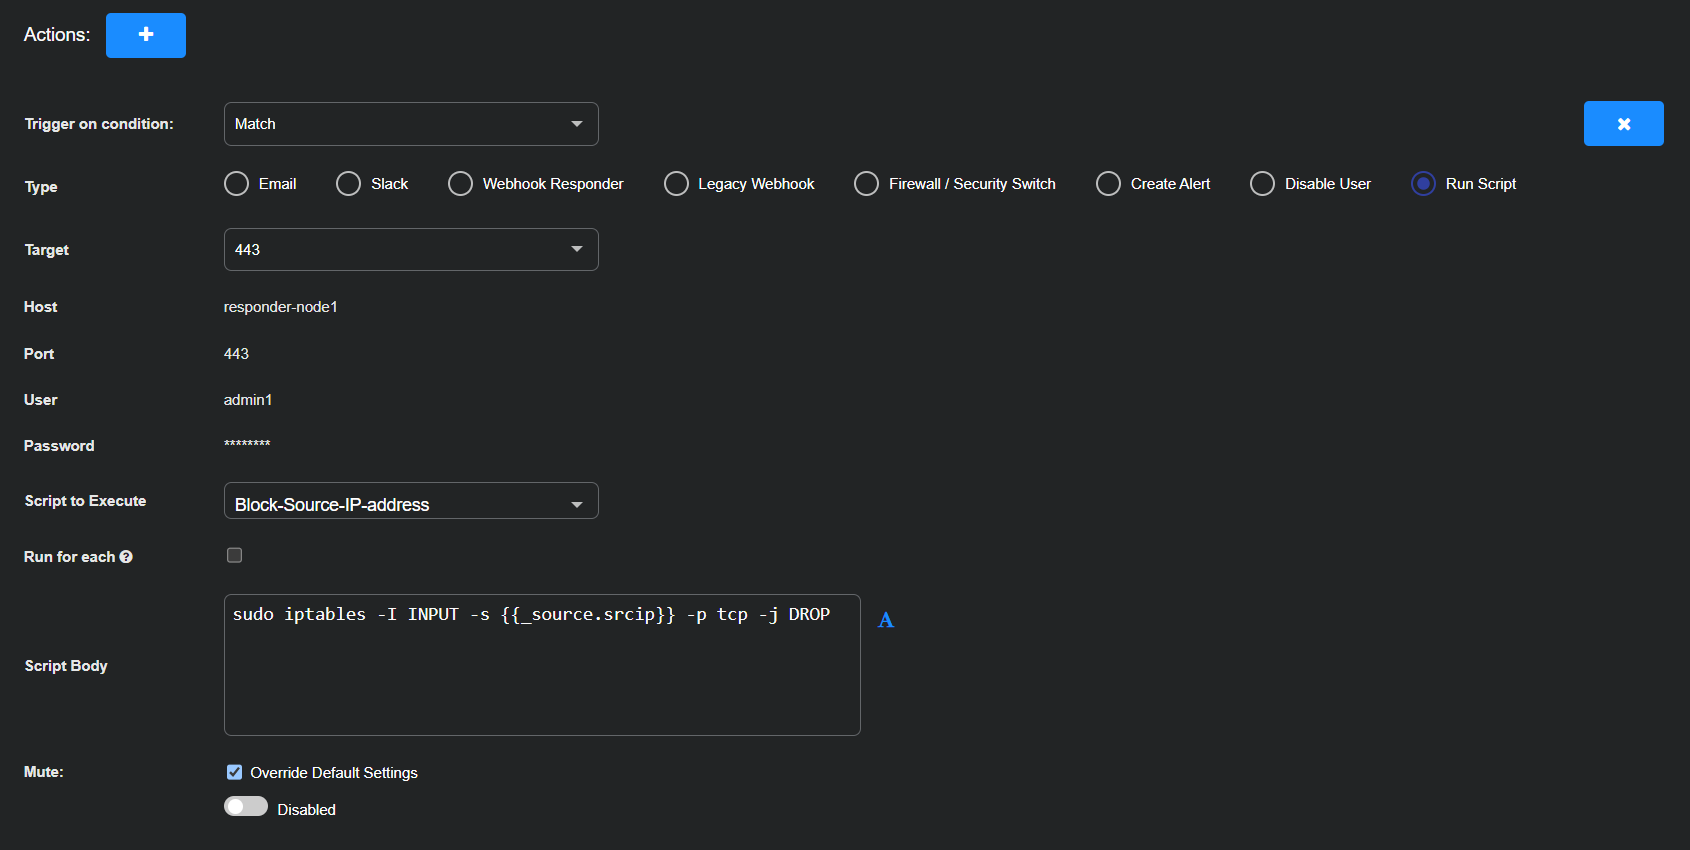Pick the Create Alert radio button
The height and width of the screenshot is (850, 1690).
click(1109, 184)
